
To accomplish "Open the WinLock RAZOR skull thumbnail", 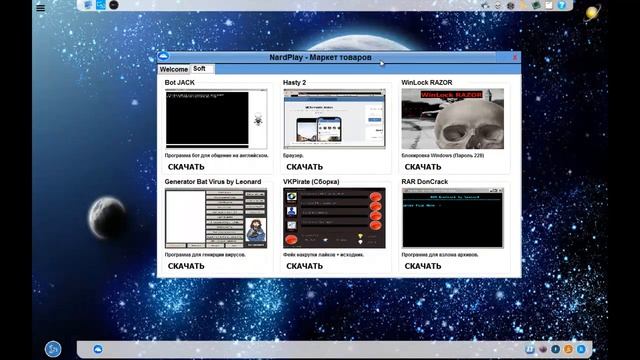I will (453, 119).
